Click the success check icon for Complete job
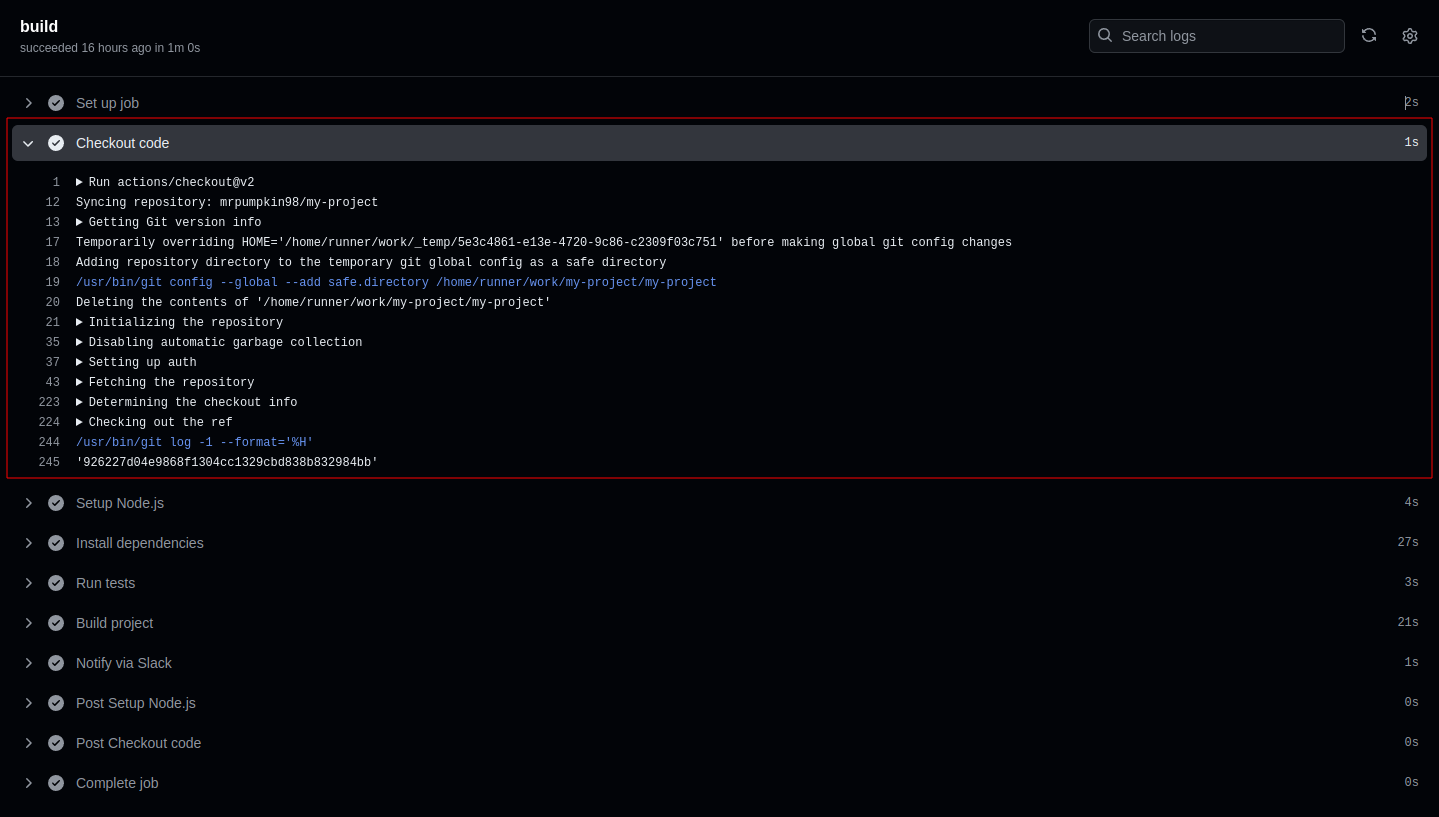This screenshot has width=1439, height=817. tap(56, 783)
